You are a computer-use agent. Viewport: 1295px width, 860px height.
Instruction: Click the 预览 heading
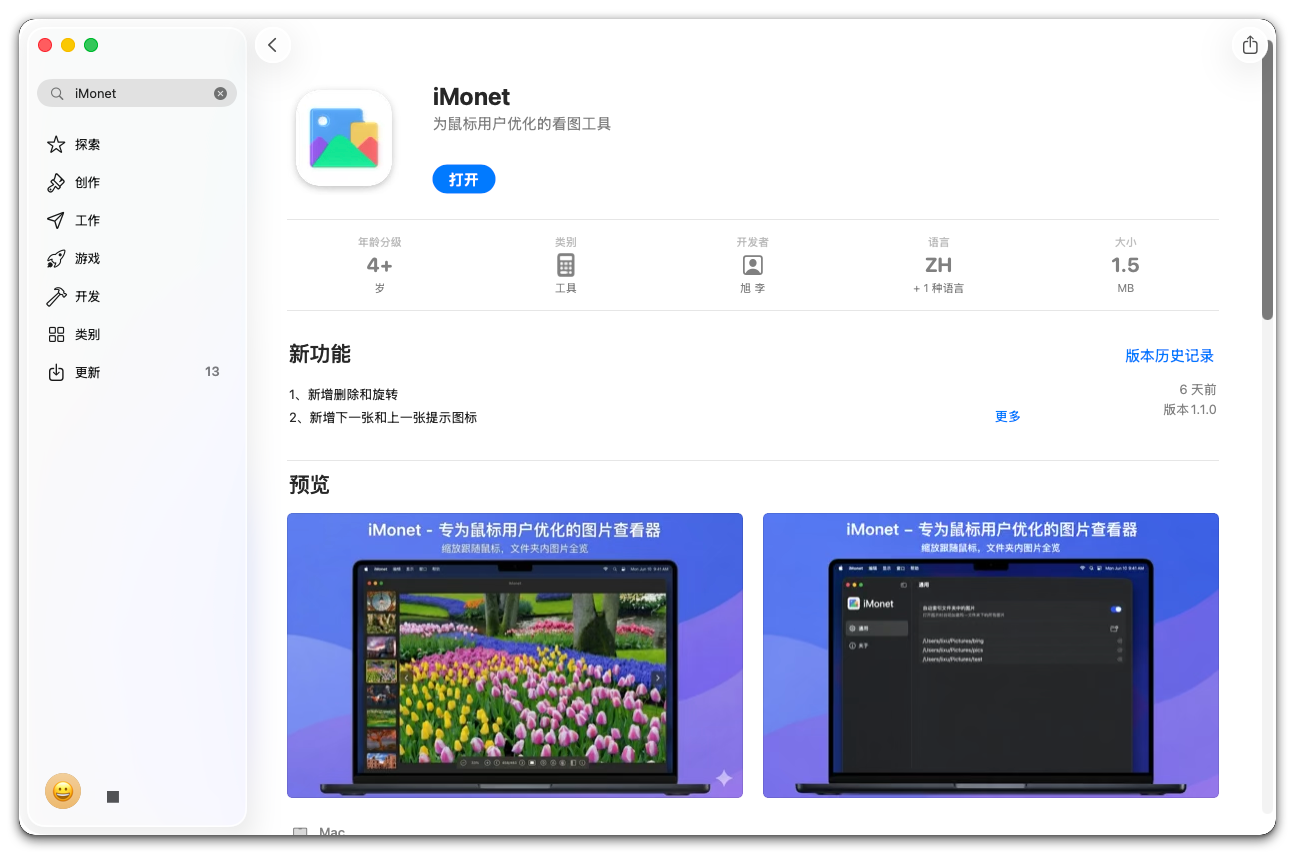(x=309, y=485)
